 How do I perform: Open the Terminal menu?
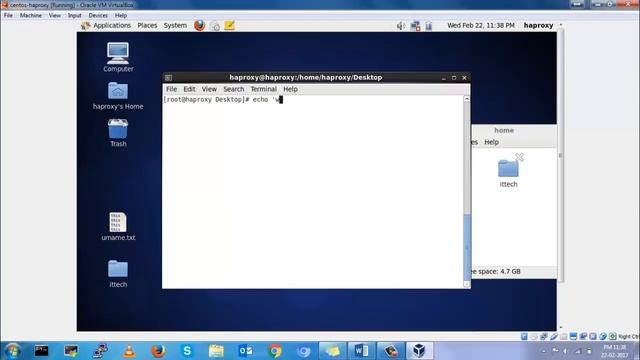pos(263,89)
